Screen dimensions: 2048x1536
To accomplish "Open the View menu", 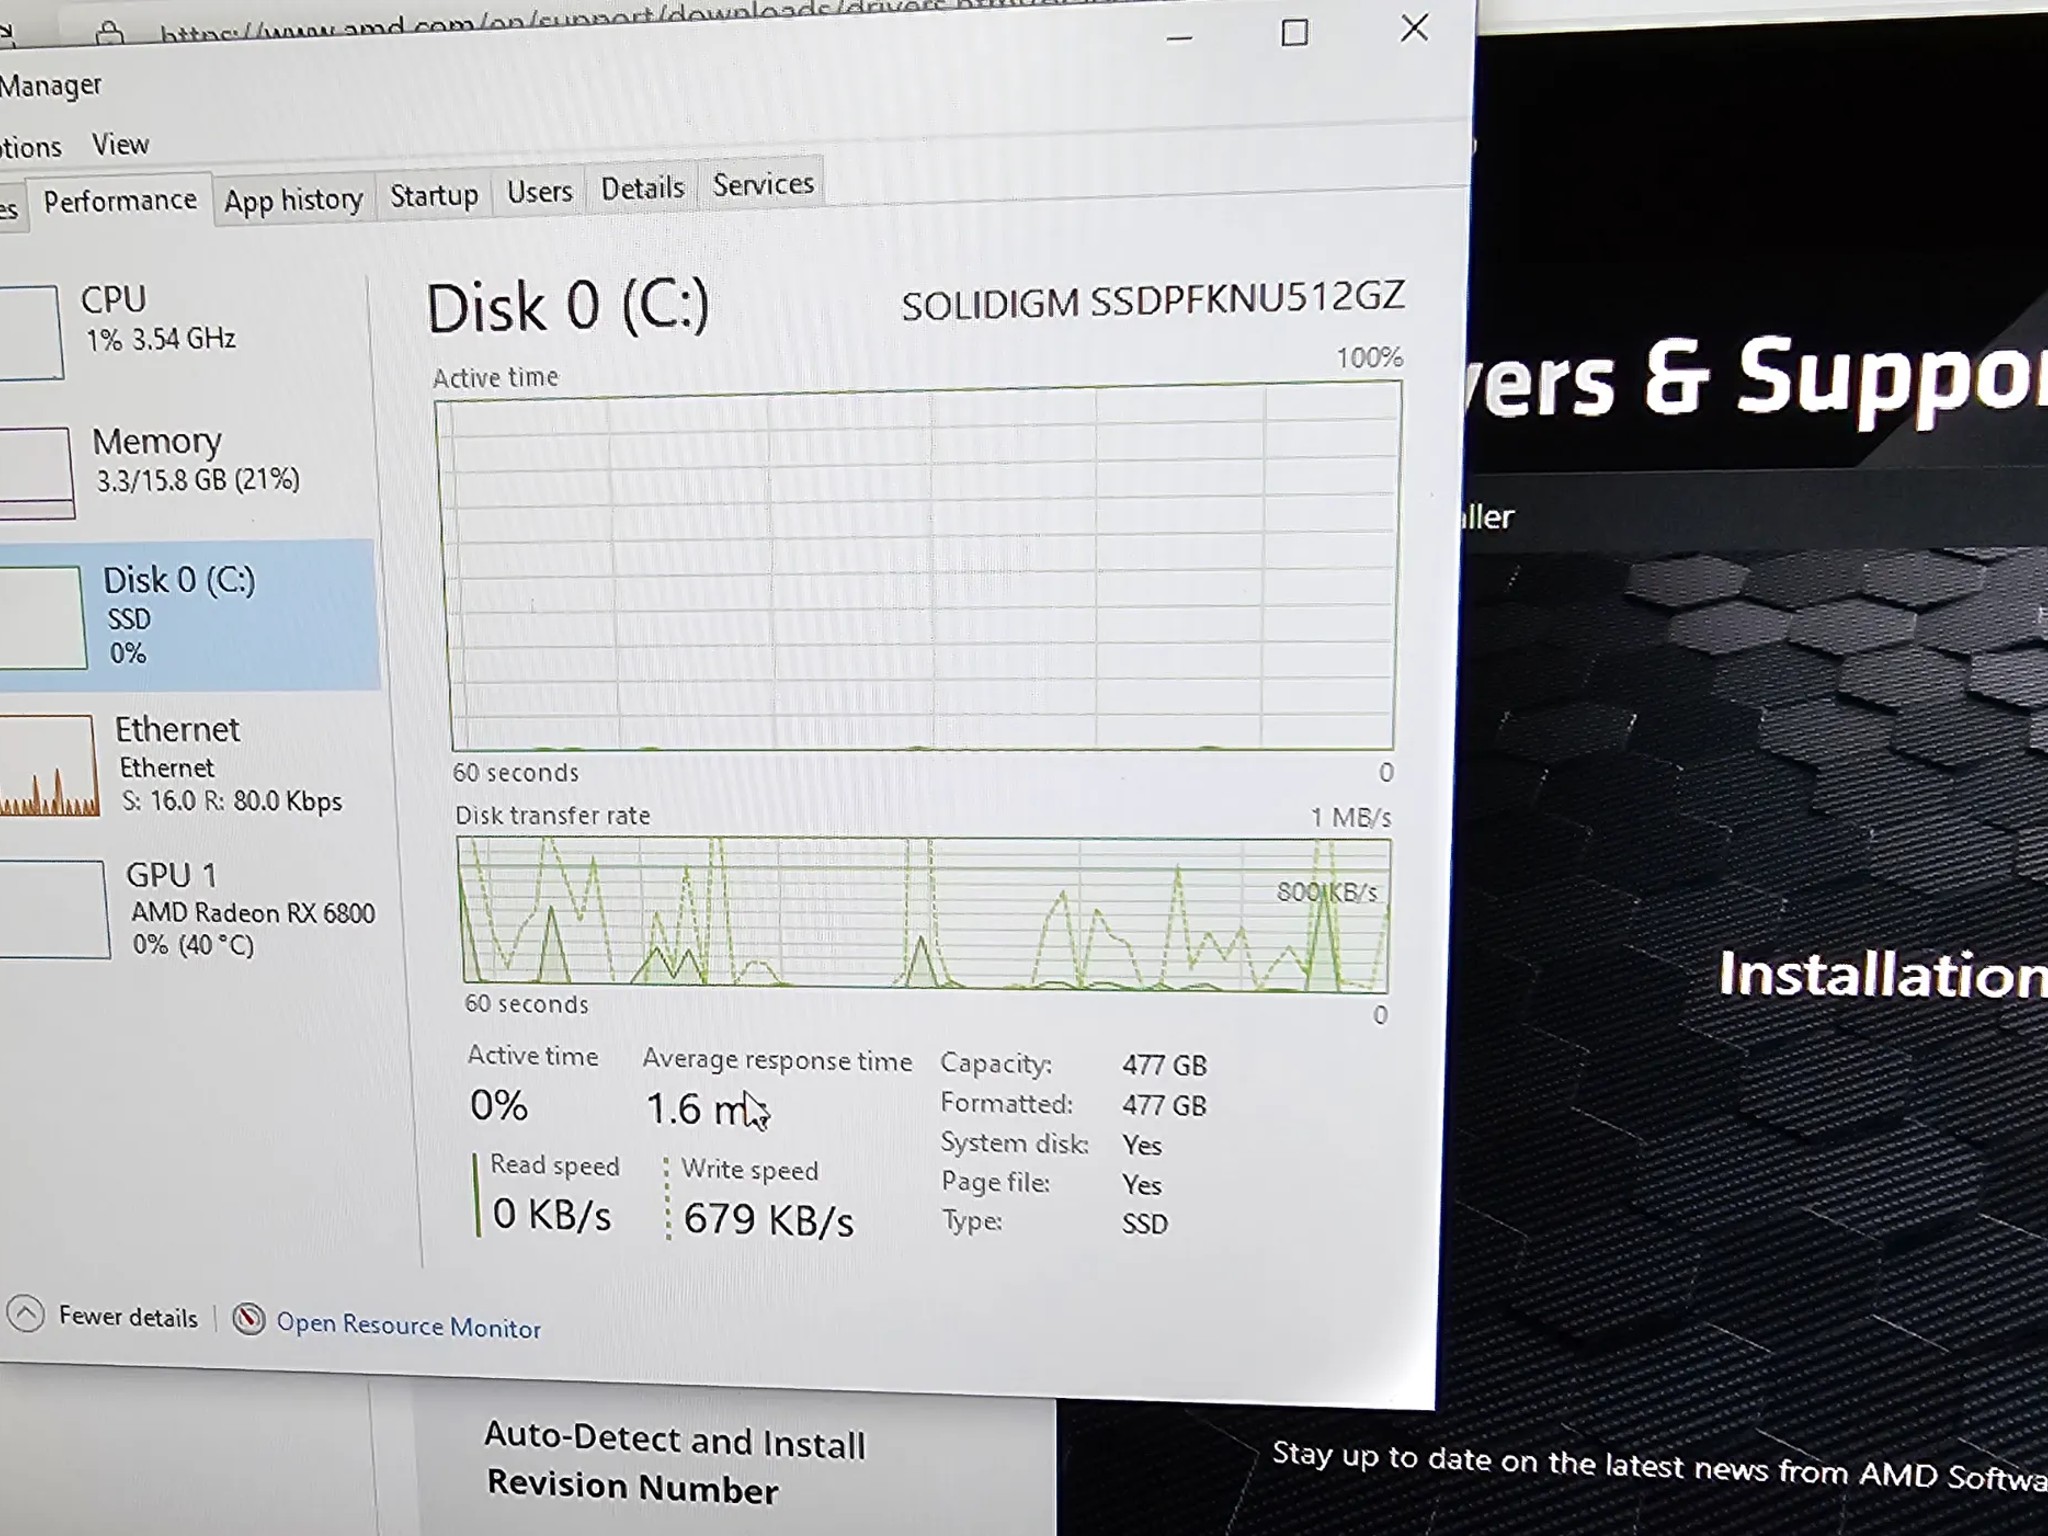I will (x=120, y=145).
